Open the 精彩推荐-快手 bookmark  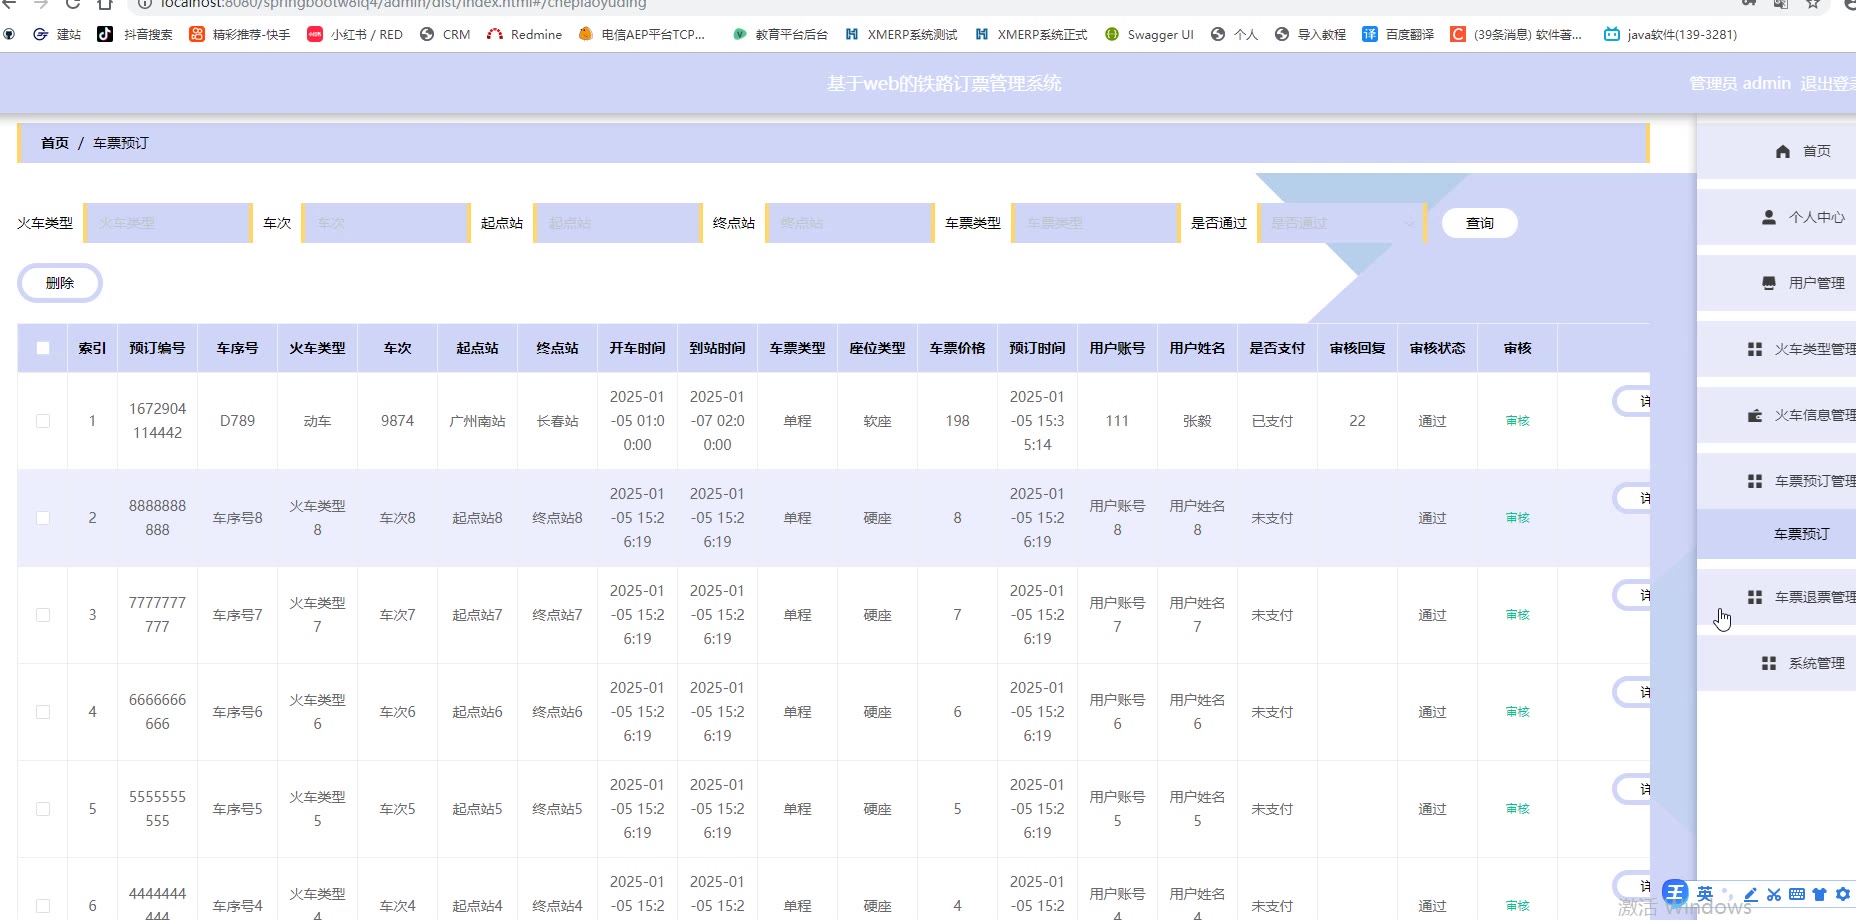coord(240,34)
